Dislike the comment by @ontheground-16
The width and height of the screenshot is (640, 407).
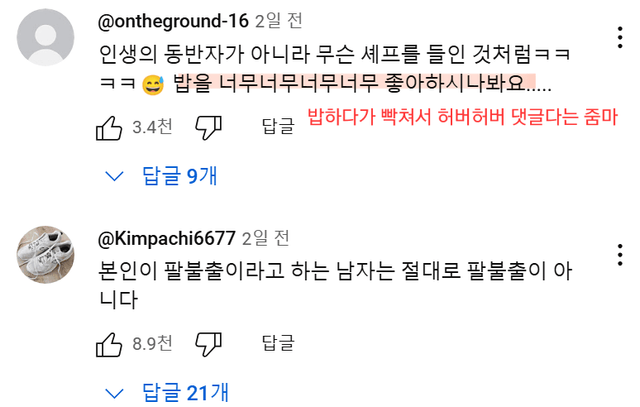click(207, 127)
